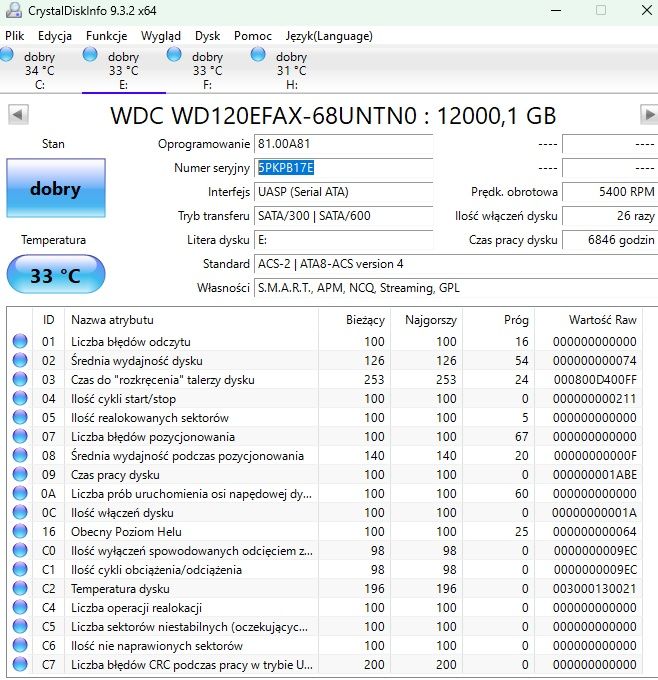Viewport: 658px width, 680px height.
Task: Select disk H: status tab
Action: click(x=291, y=70)
